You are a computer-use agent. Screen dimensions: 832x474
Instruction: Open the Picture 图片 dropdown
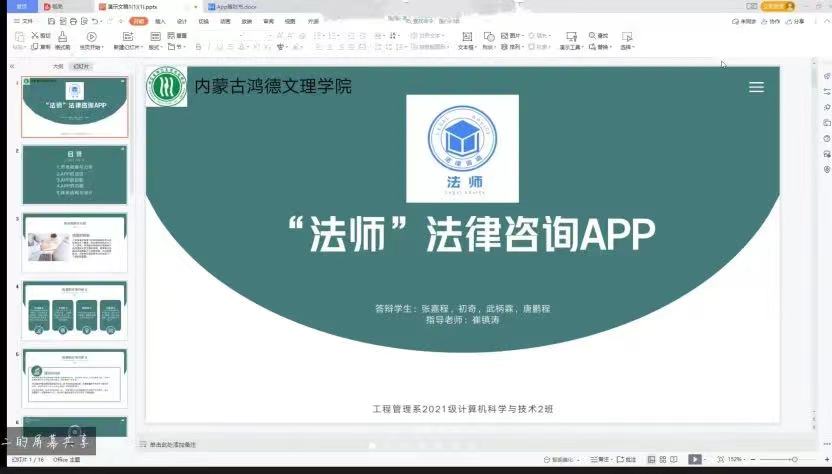pos(512,36)
